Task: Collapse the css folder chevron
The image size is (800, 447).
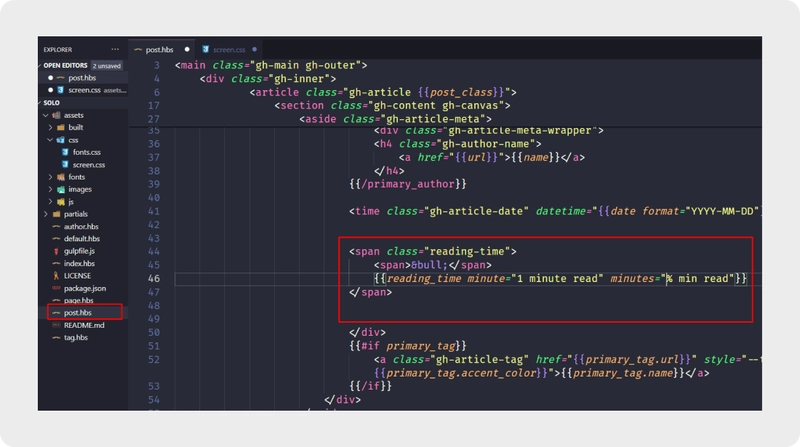Action: click(50, 140)
